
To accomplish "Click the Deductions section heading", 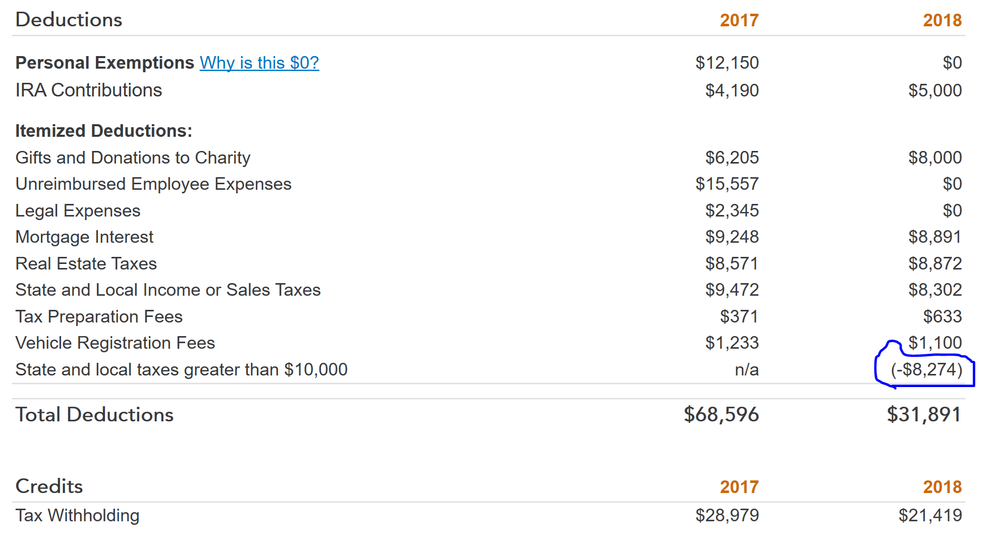I will click(x=69, y=20).
